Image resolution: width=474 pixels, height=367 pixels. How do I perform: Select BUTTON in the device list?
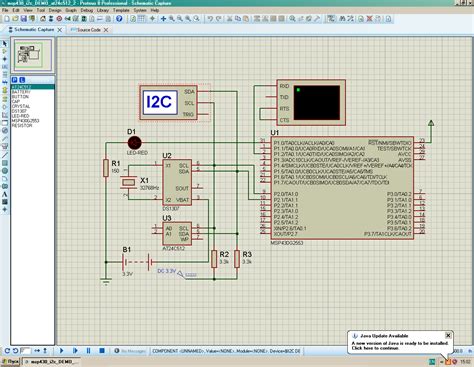[20, 97]
